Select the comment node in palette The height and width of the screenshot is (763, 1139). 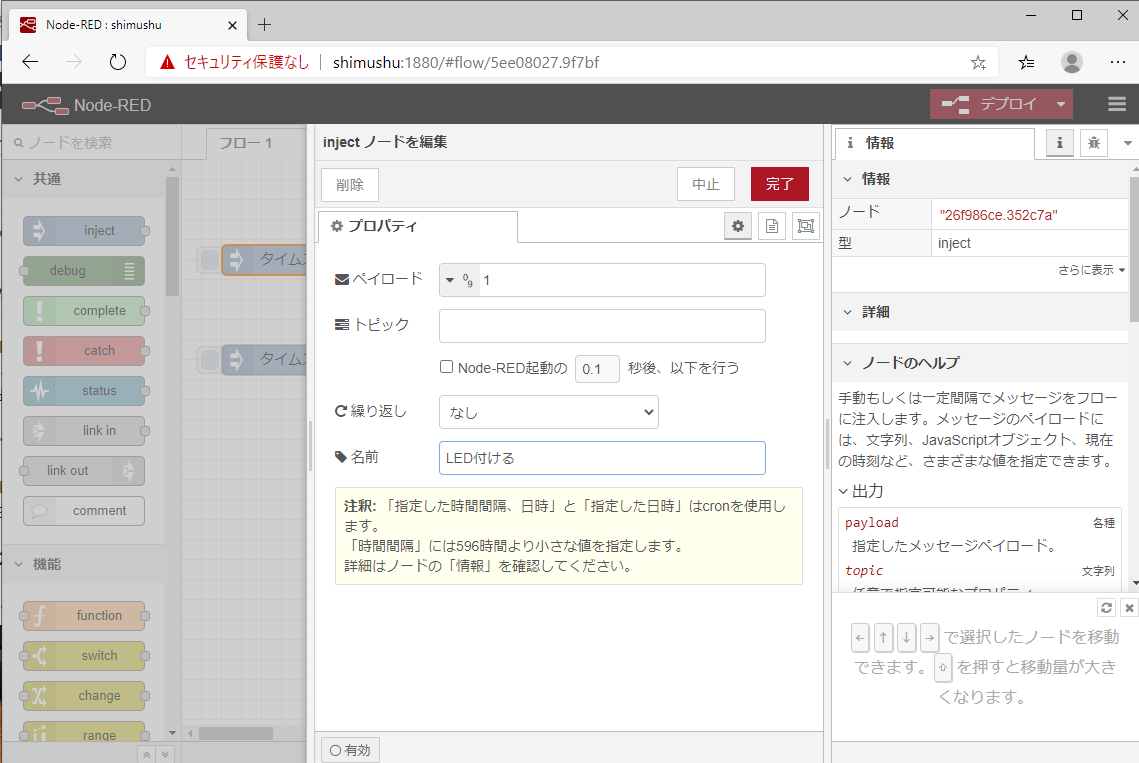click(84, 510)
